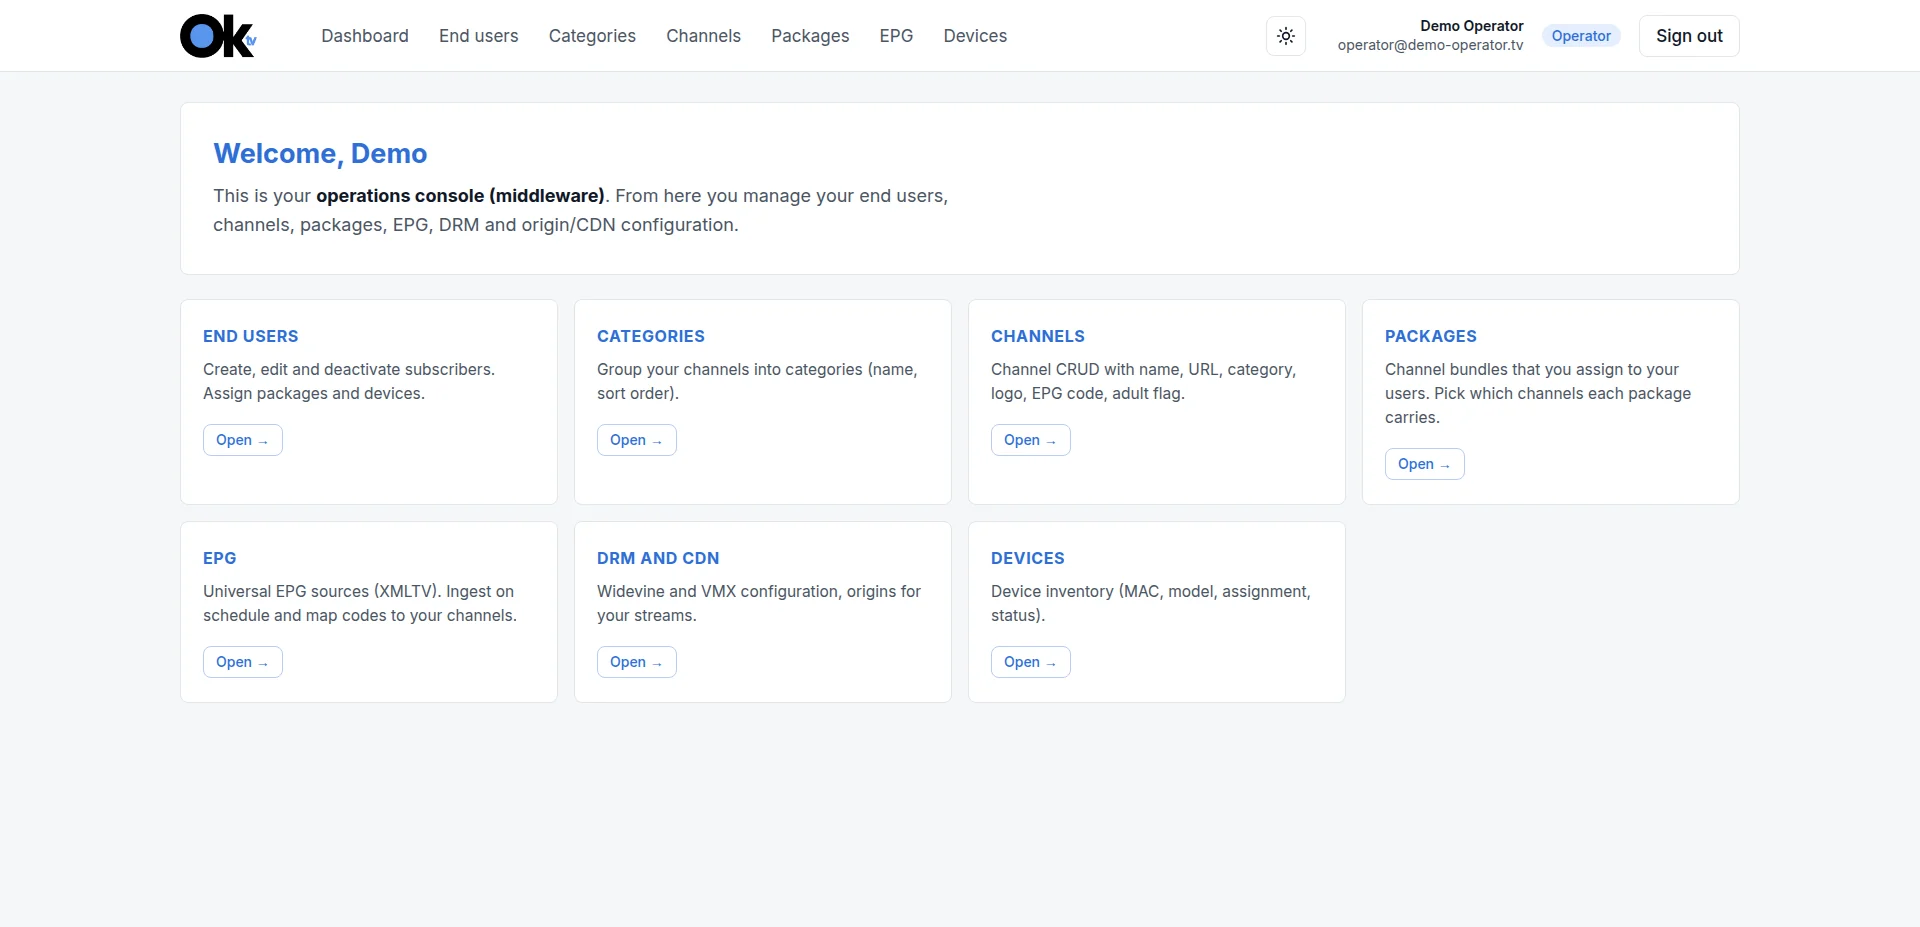Click the Operator role badge
The height and width of the screenshot is (927, 1920).
[1581, 36]
